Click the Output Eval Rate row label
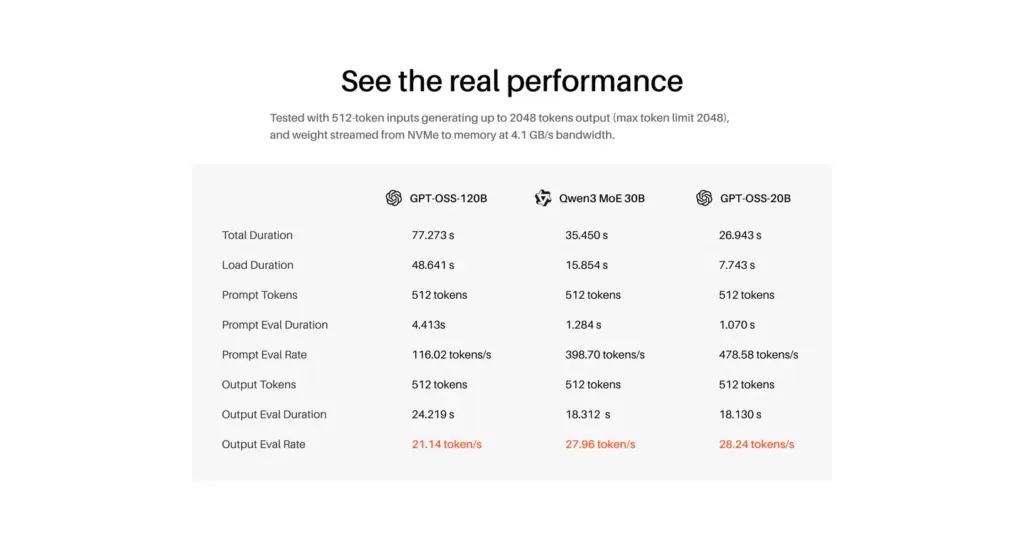Screen dimensions: 1024x535 tap(263, 444)
